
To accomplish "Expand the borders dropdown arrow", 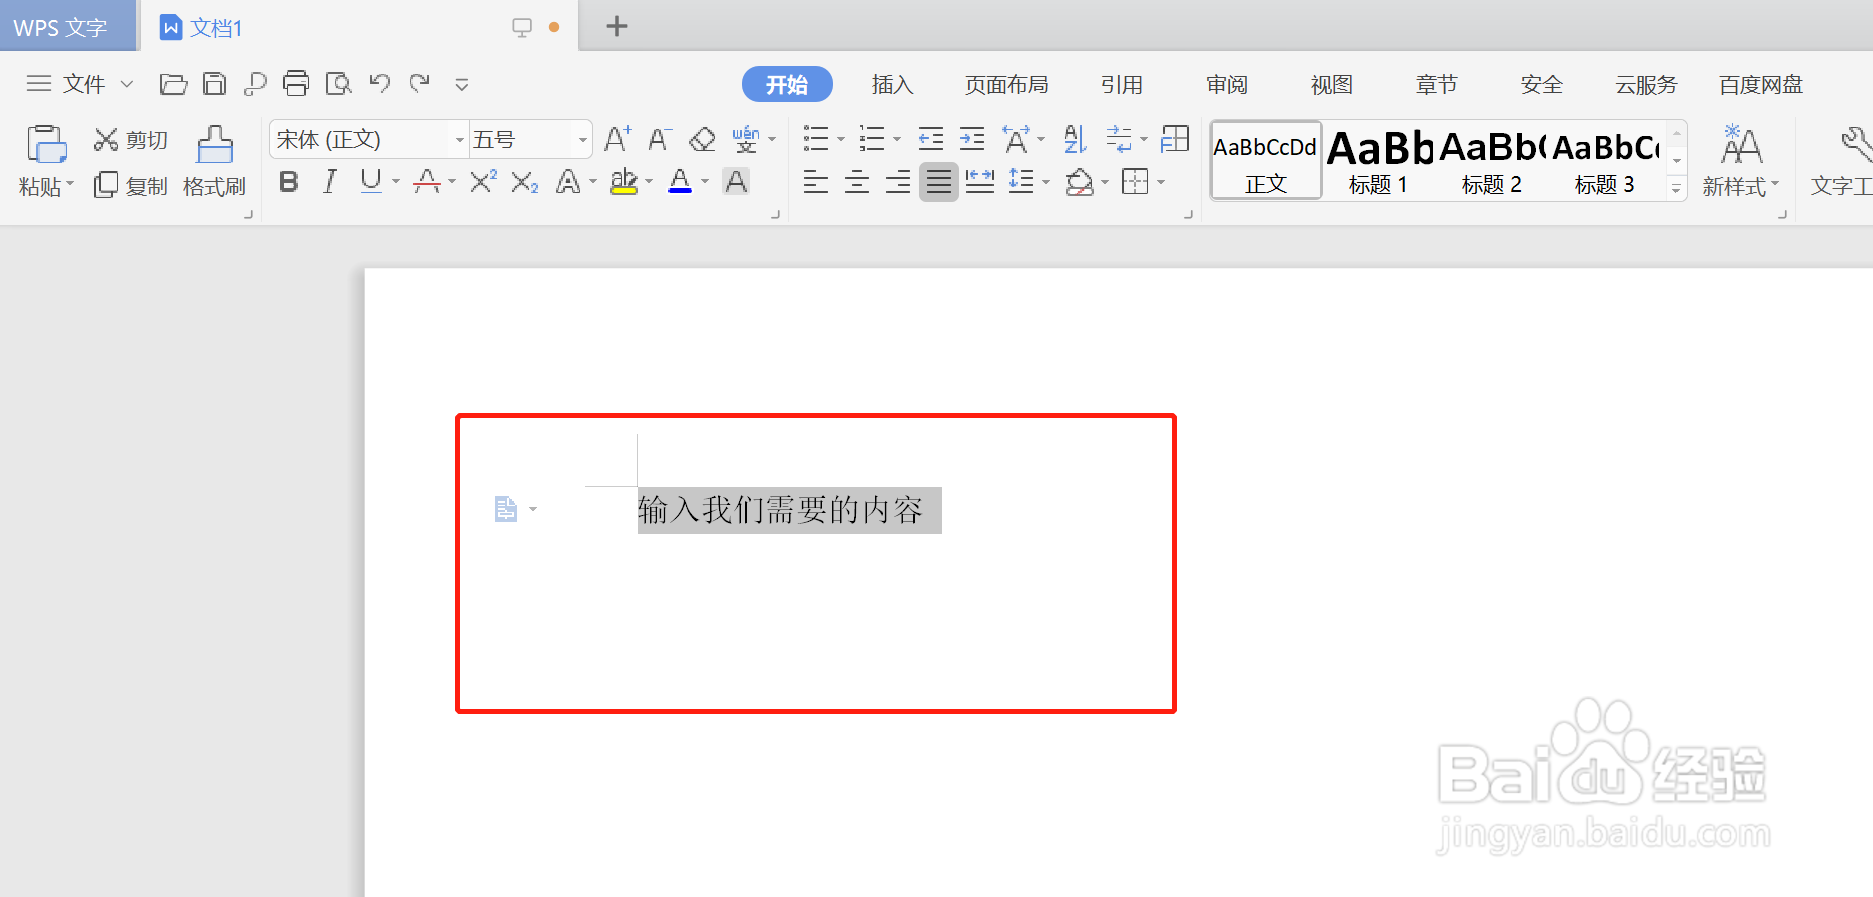I will [x=1161, y=182].
